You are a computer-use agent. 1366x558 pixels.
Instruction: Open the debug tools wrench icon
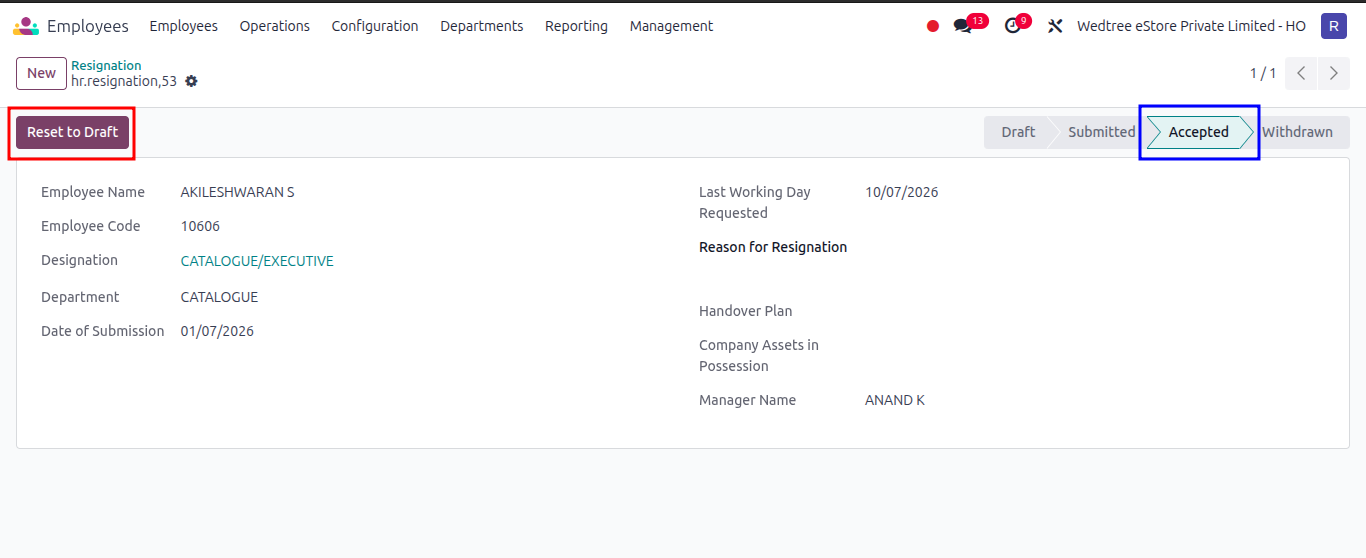(x=1055, y=26)
